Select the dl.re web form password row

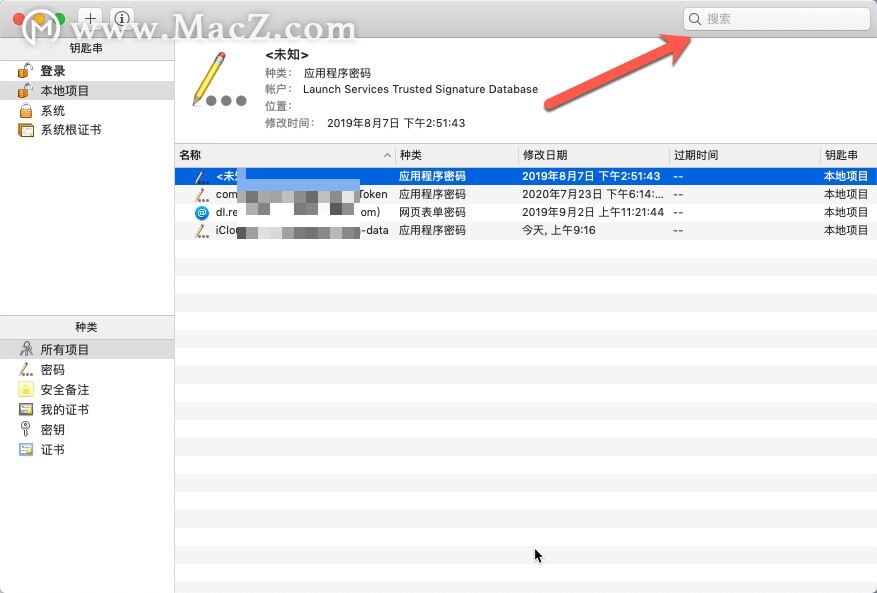click(526, 212)
